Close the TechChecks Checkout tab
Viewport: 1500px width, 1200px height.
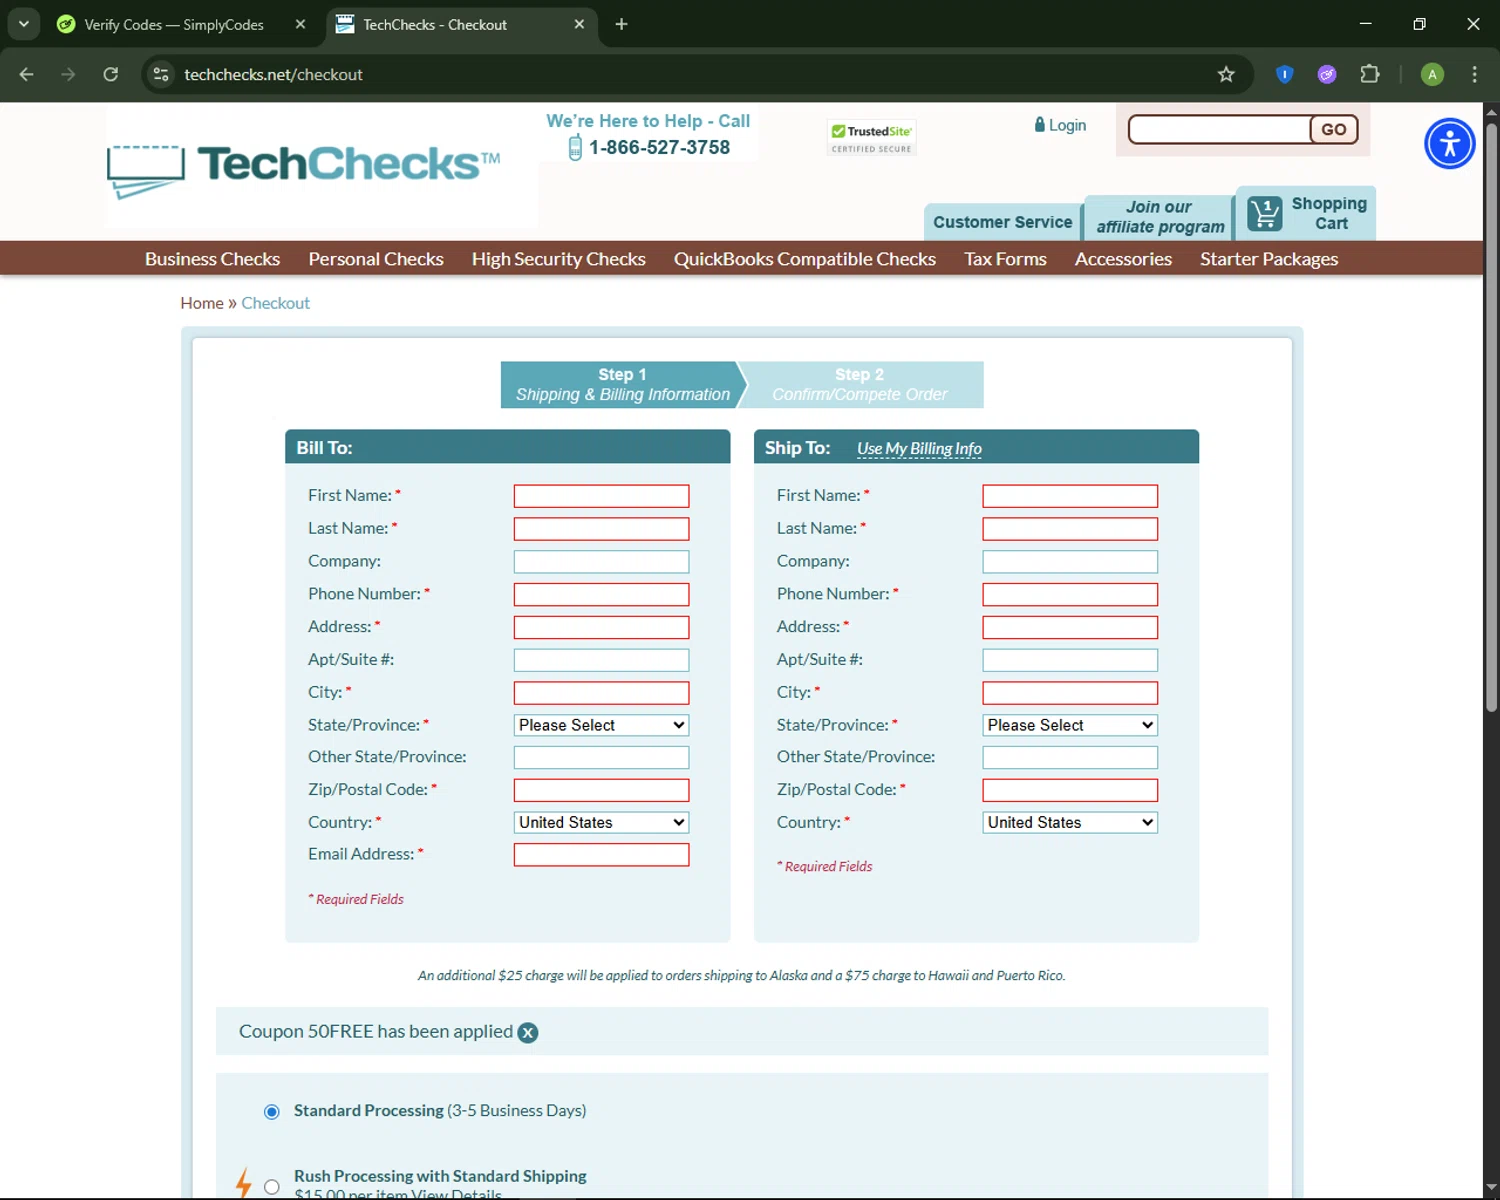tap(579, 24)
